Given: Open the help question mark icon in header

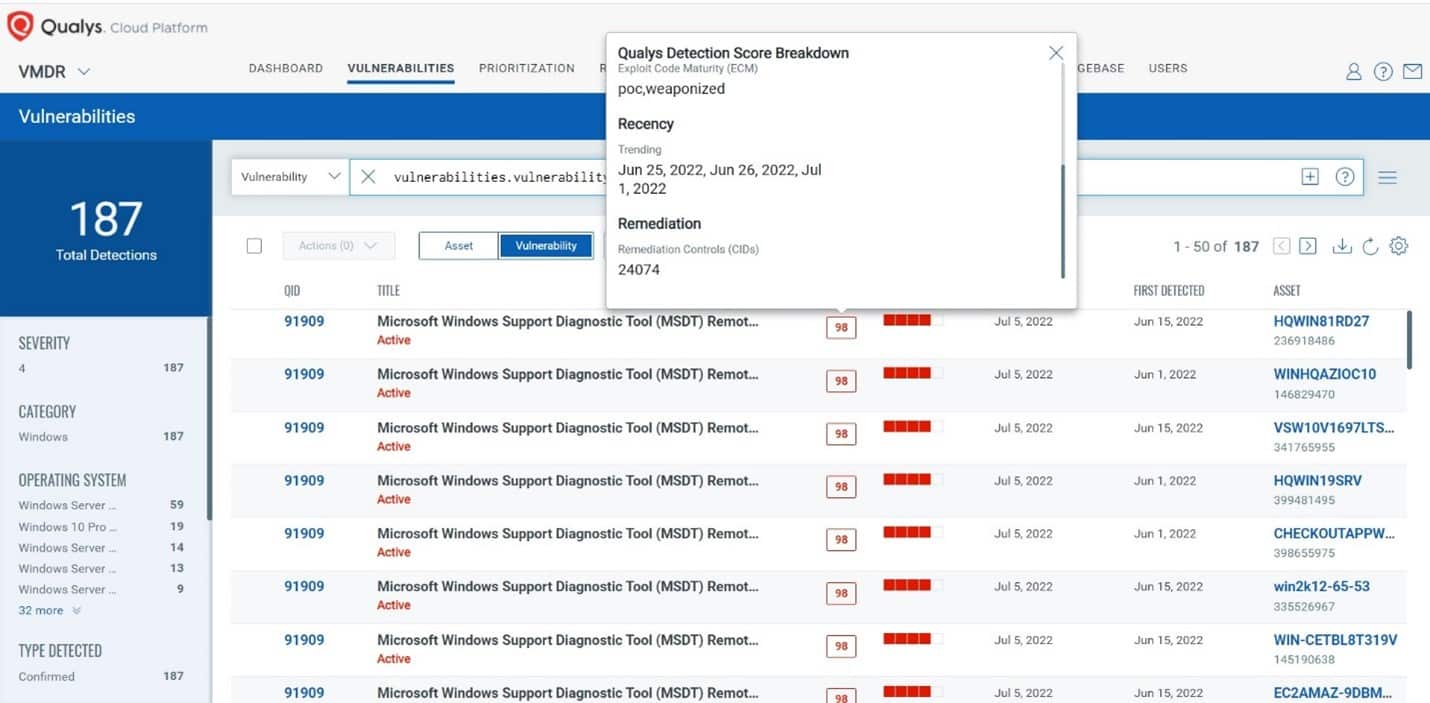Looking at the screenshot, I should (x=1383, y=71).
